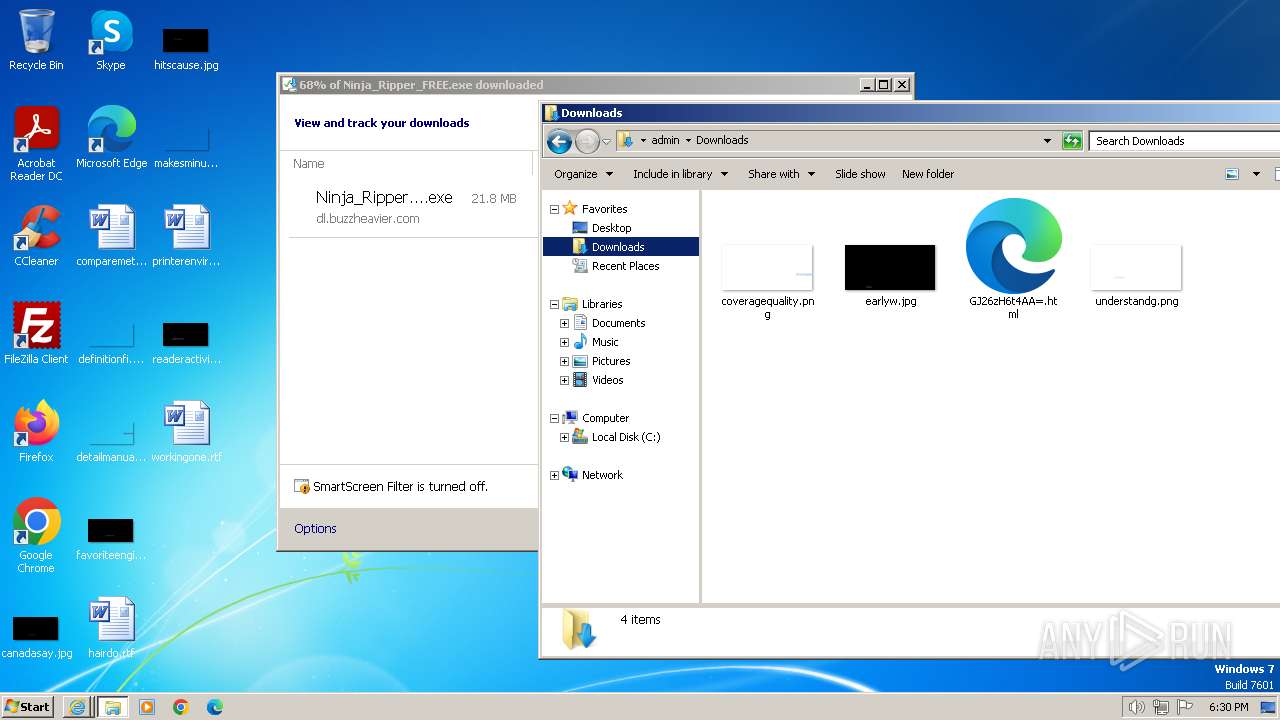Select Downloads under Favorites

click(x=617, y=247)
